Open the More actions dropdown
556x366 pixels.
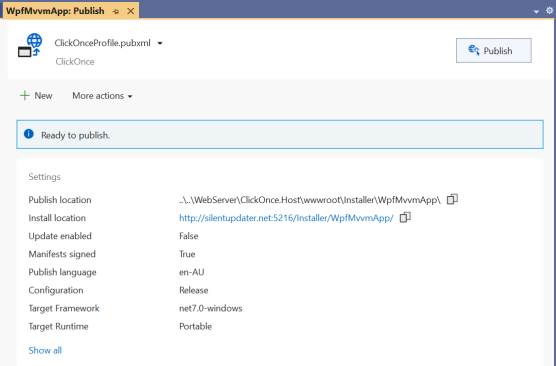pos(102,96)
